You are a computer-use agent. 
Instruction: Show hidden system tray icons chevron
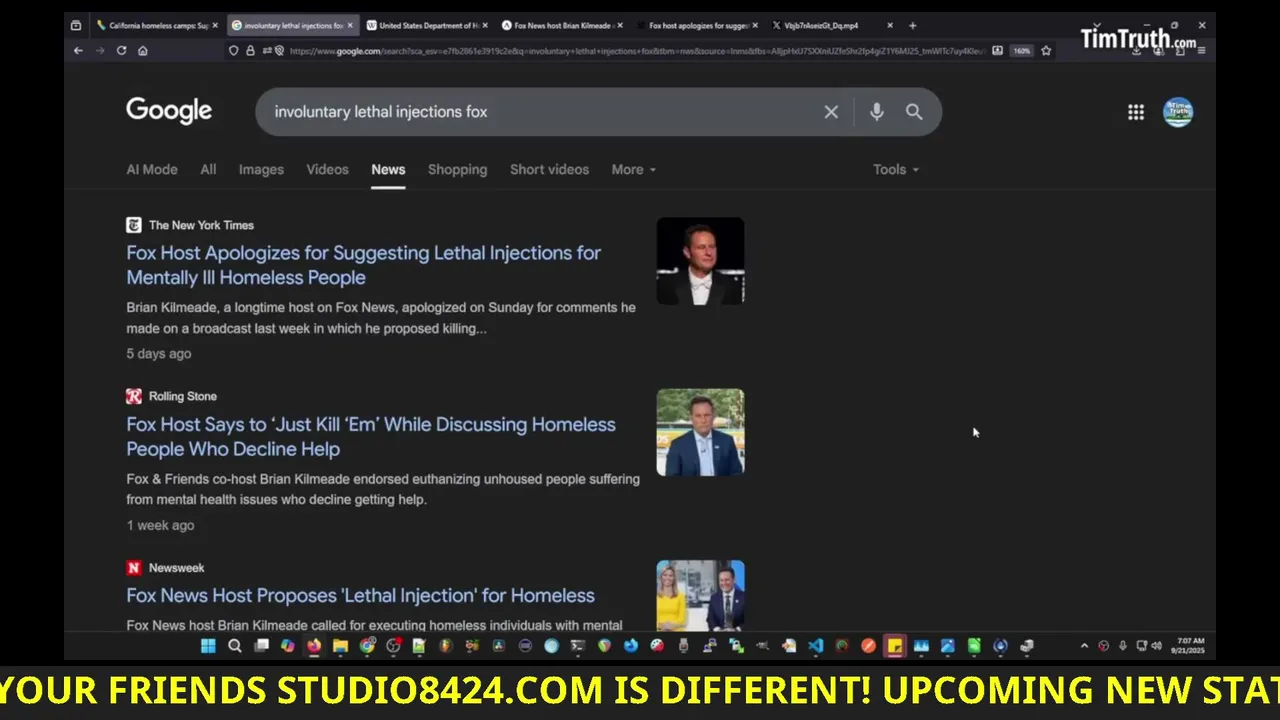[x=1084, y=646]
